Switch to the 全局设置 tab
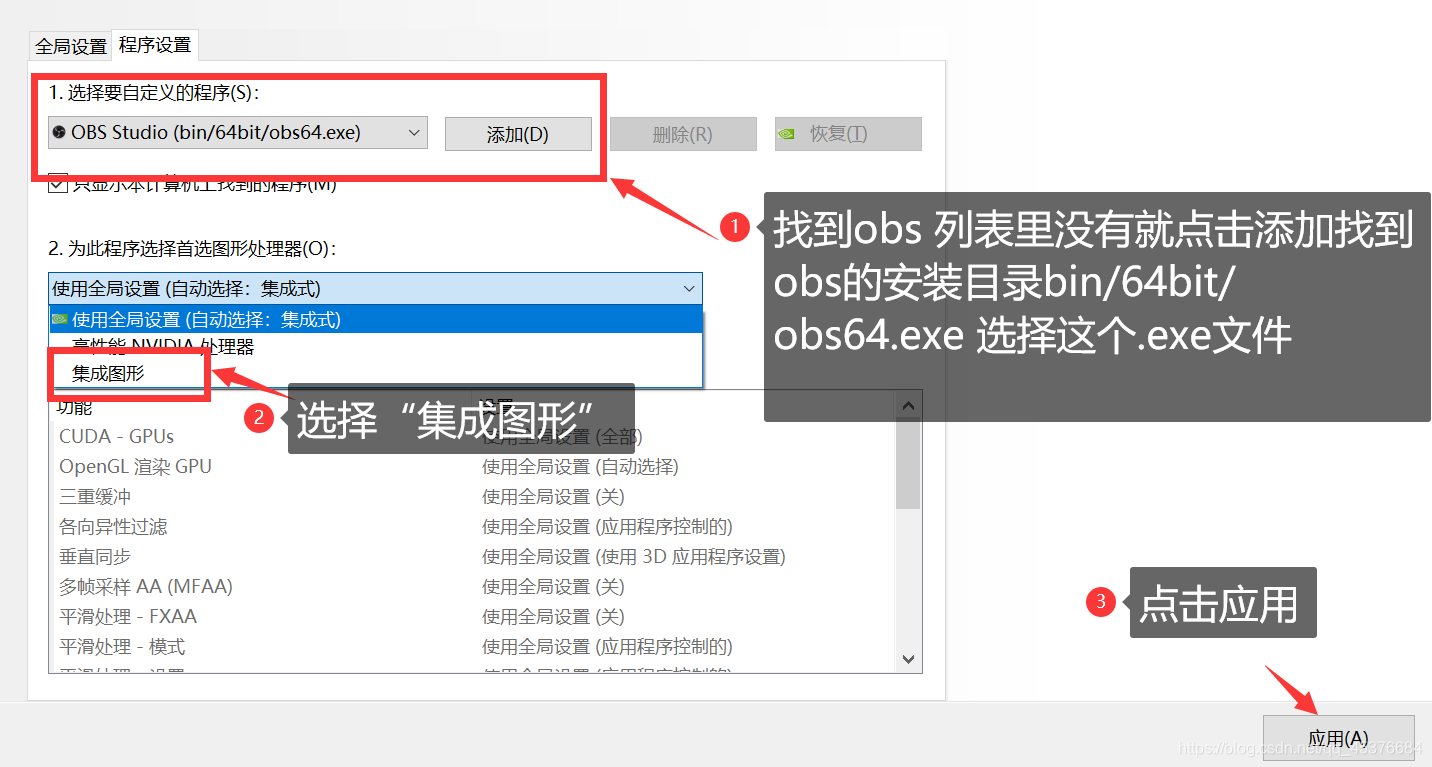The height and width of the screenshot is (767, 1432). (x=71, y=46)
